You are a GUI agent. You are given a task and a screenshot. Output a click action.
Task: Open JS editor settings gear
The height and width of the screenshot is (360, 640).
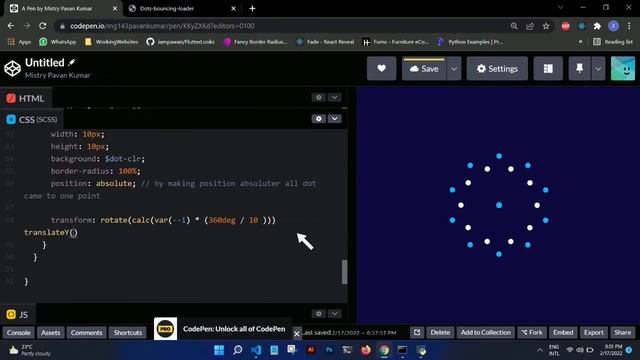point(318,313)
